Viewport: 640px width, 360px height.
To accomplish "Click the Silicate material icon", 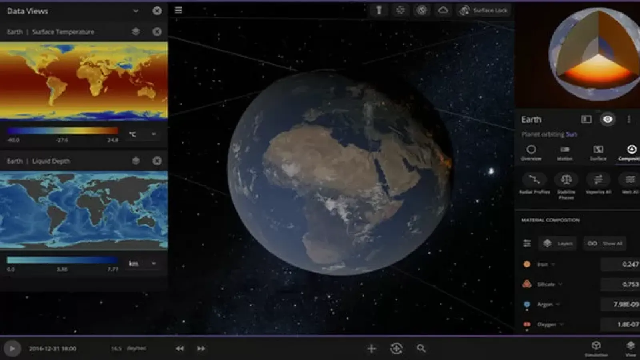I will (527, 284).
